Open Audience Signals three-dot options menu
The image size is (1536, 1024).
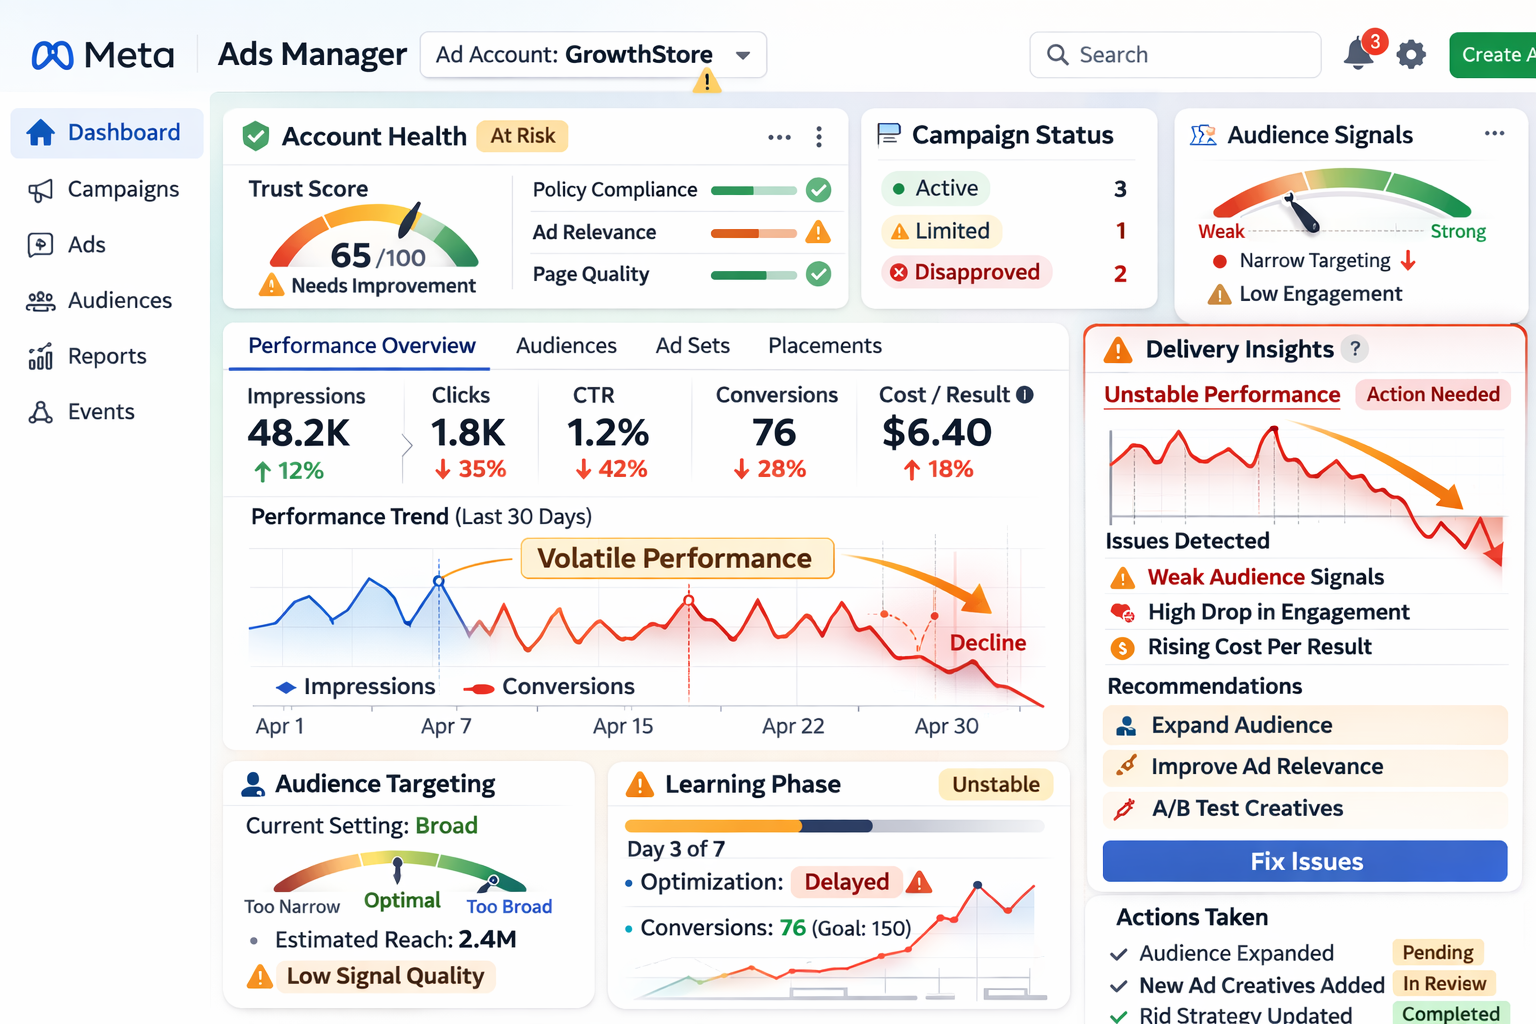(1494, 134)
